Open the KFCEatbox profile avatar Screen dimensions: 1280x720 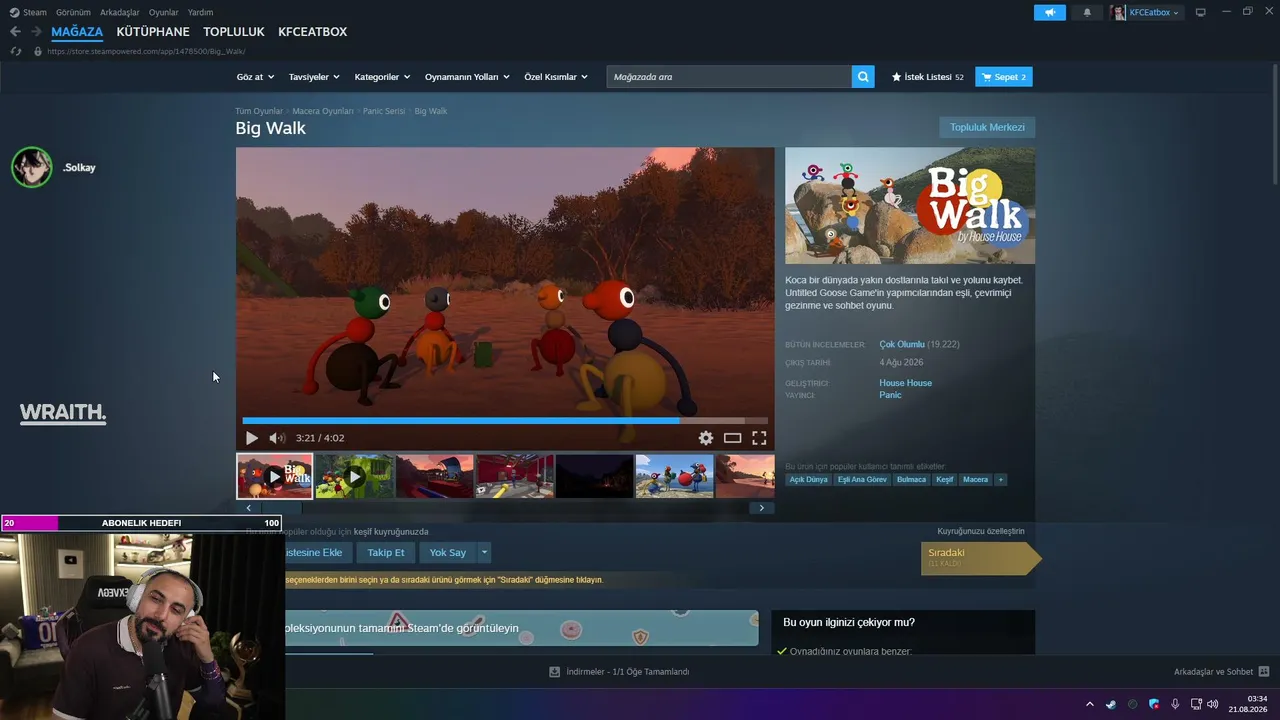click(1118, 12)
